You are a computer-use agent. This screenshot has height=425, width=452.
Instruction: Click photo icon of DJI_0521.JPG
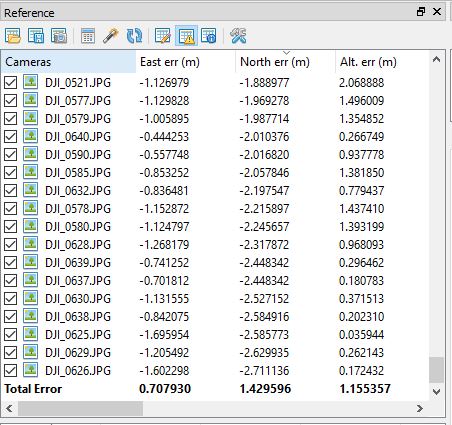pyautogui.click(x=30, y=82)
